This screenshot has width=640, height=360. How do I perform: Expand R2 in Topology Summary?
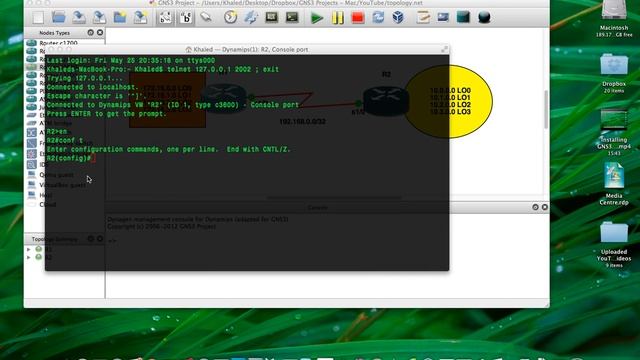point(29,258)
